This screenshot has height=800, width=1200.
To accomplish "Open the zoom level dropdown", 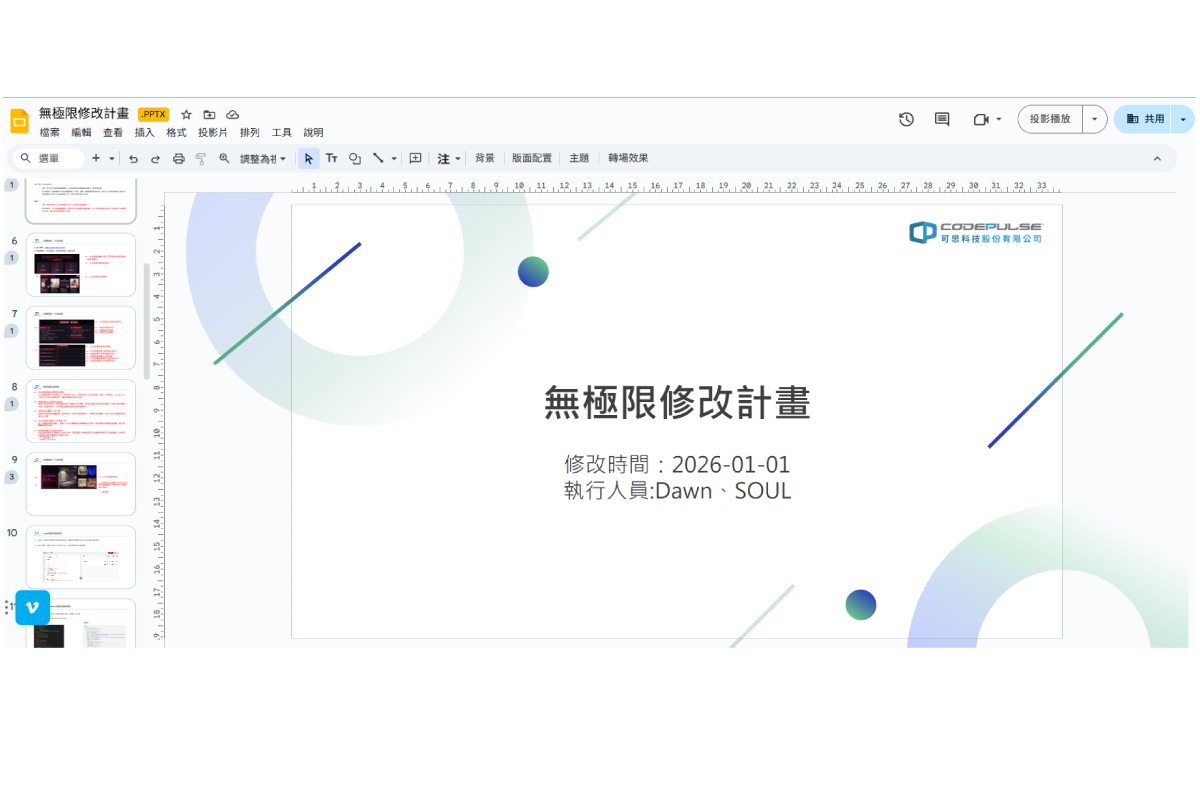I will [263, 158].
